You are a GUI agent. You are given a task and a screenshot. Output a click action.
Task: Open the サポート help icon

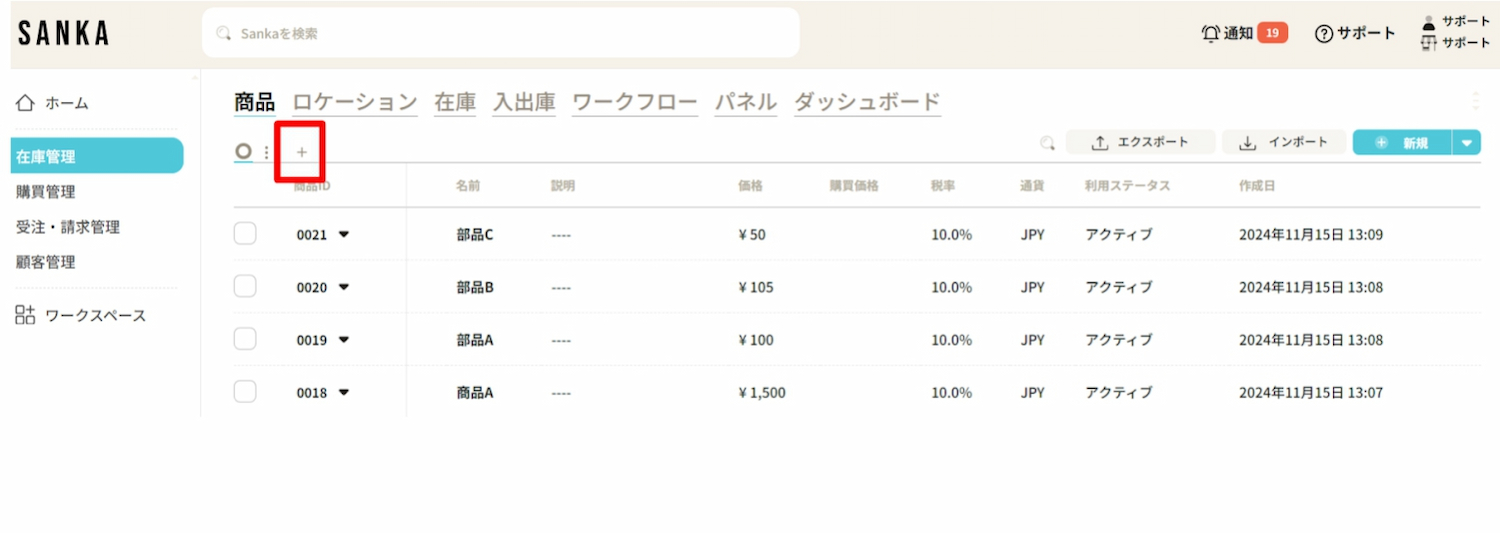tap(1324, 33)
